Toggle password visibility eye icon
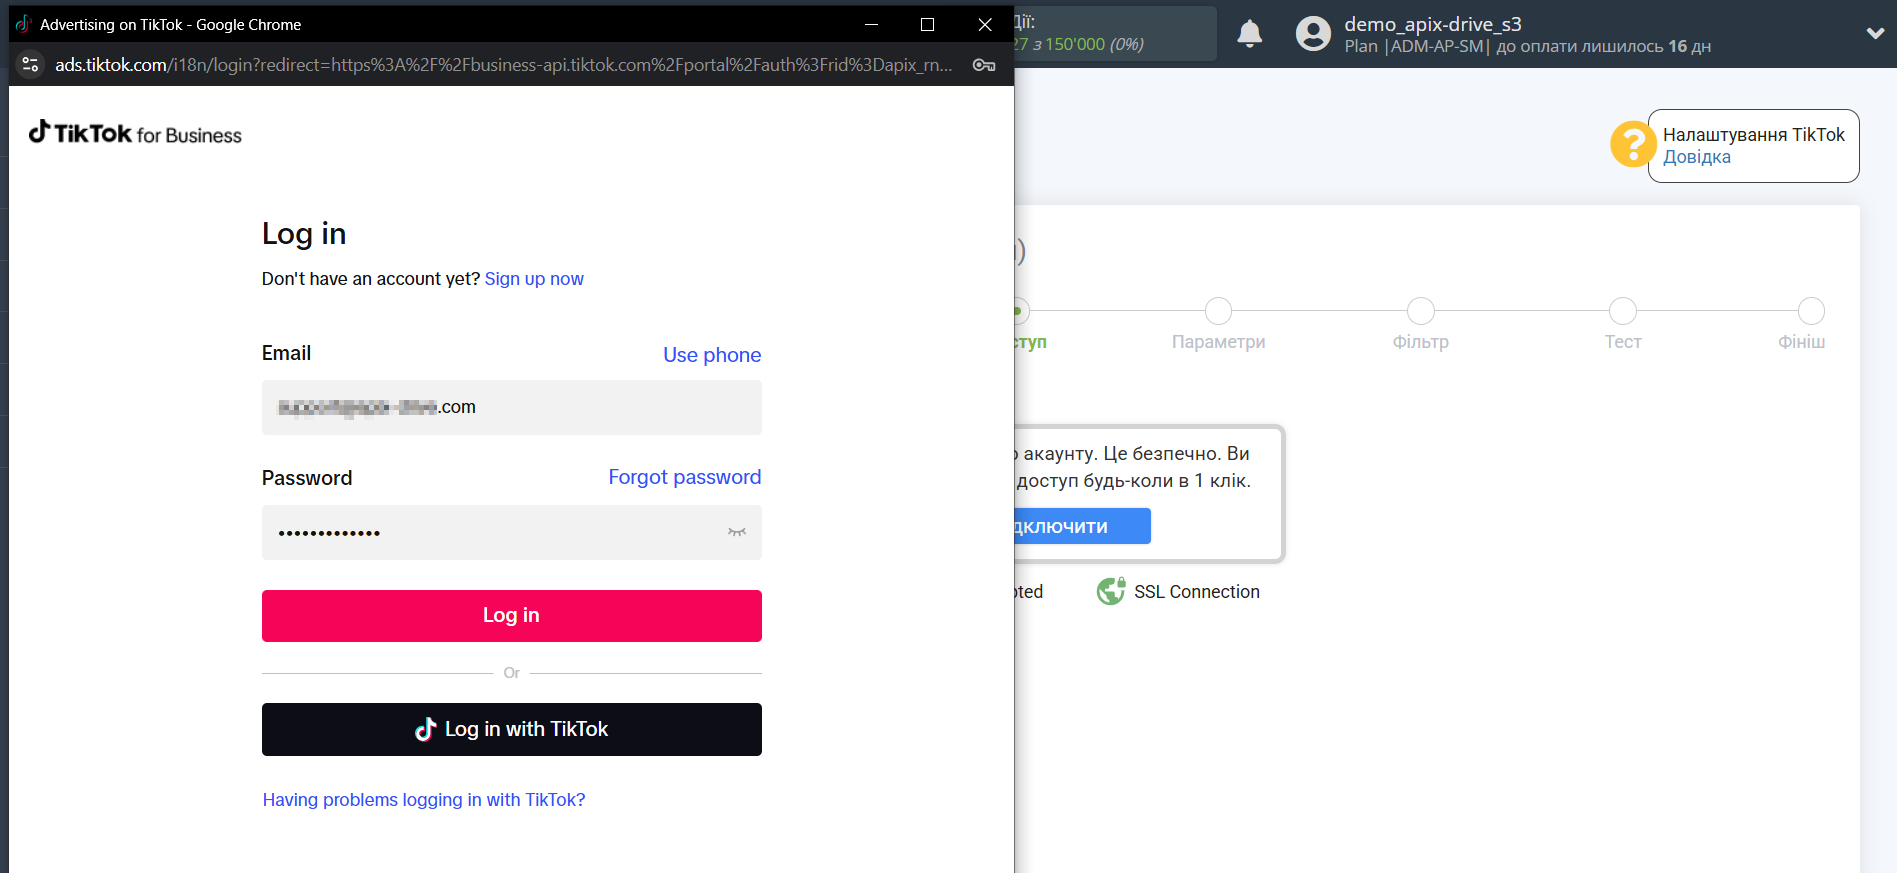Viewport: 1897px width, 873px height. point(737,532)
